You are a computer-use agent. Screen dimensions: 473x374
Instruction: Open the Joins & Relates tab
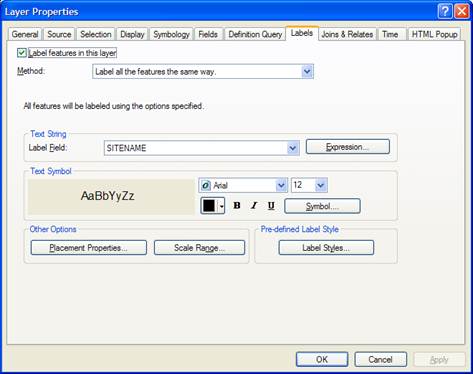point(347,34)
